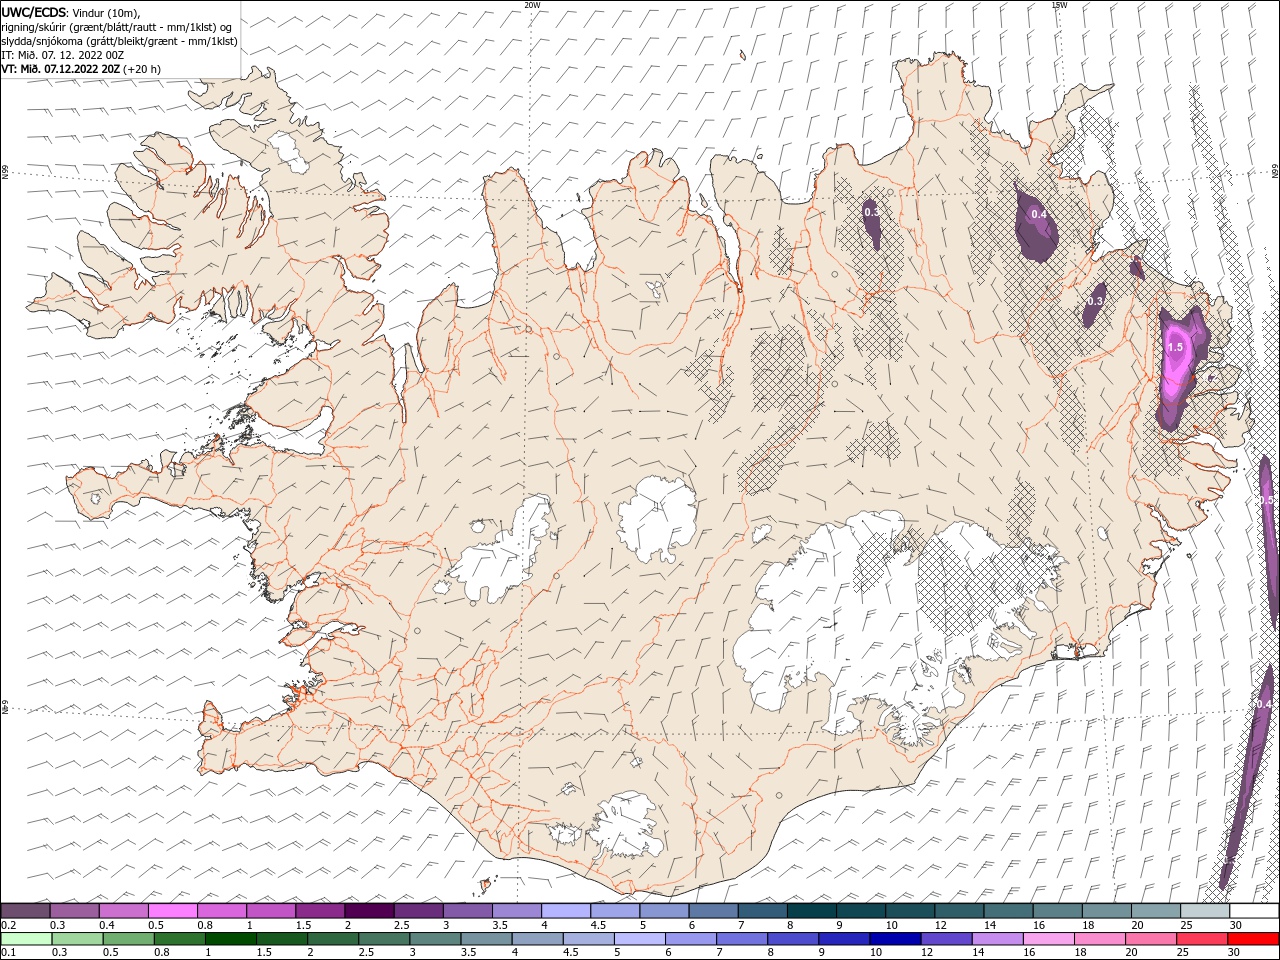Pick the upper-scale 0.3–0.4 purple swatch
This screenshot has height=960, width=1280.
click(x=74, y=911)
